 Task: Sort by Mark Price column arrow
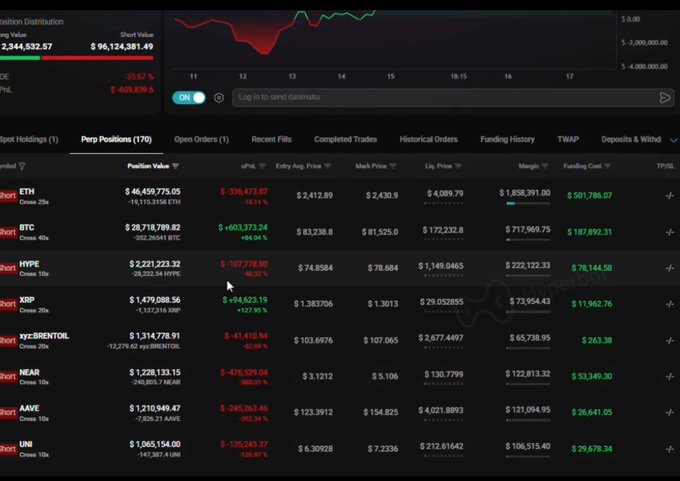[392, 166]
